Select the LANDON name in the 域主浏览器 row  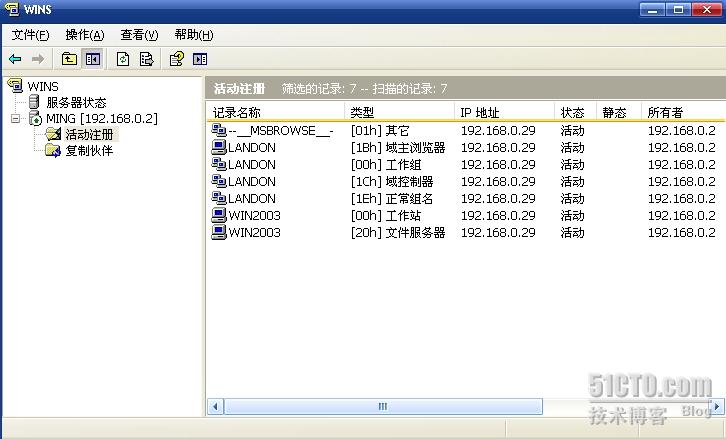[x=252, y=148]
